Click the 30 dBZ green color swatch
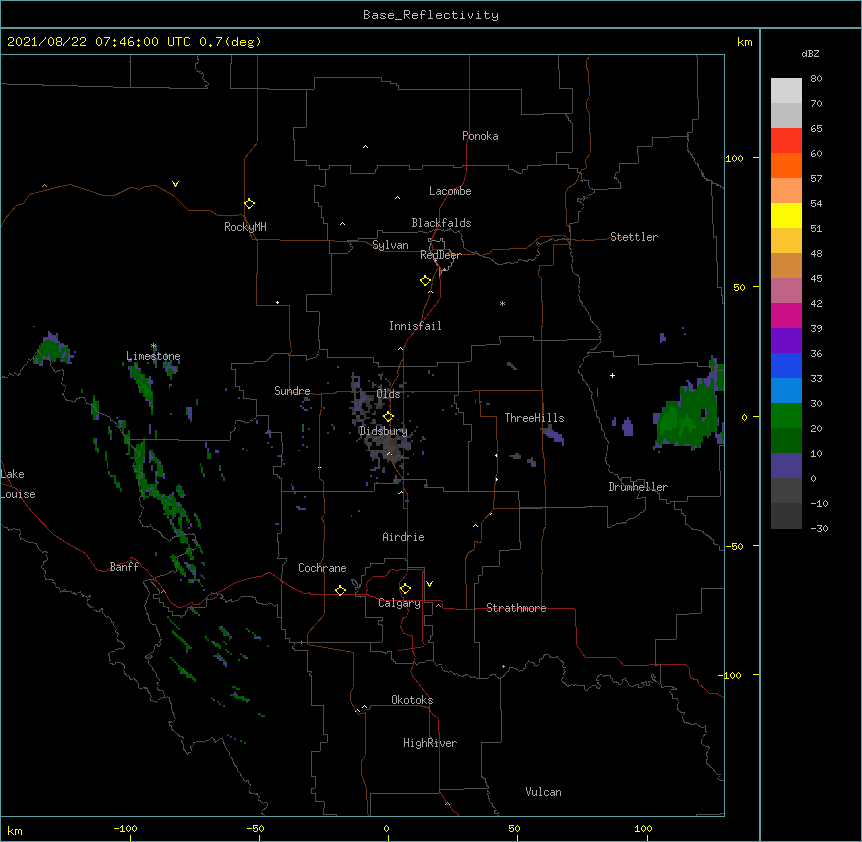The width and height of the screenshot is (862, 842). (786, 416)
